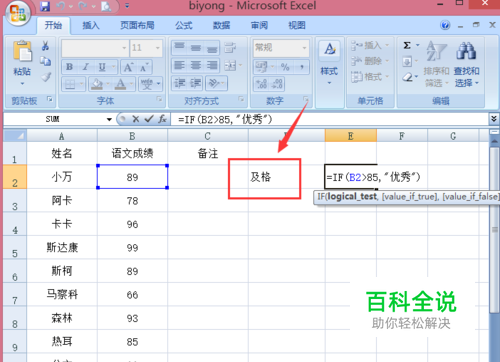Apply percent style format

pyautogui.click(x=285, y=67)
